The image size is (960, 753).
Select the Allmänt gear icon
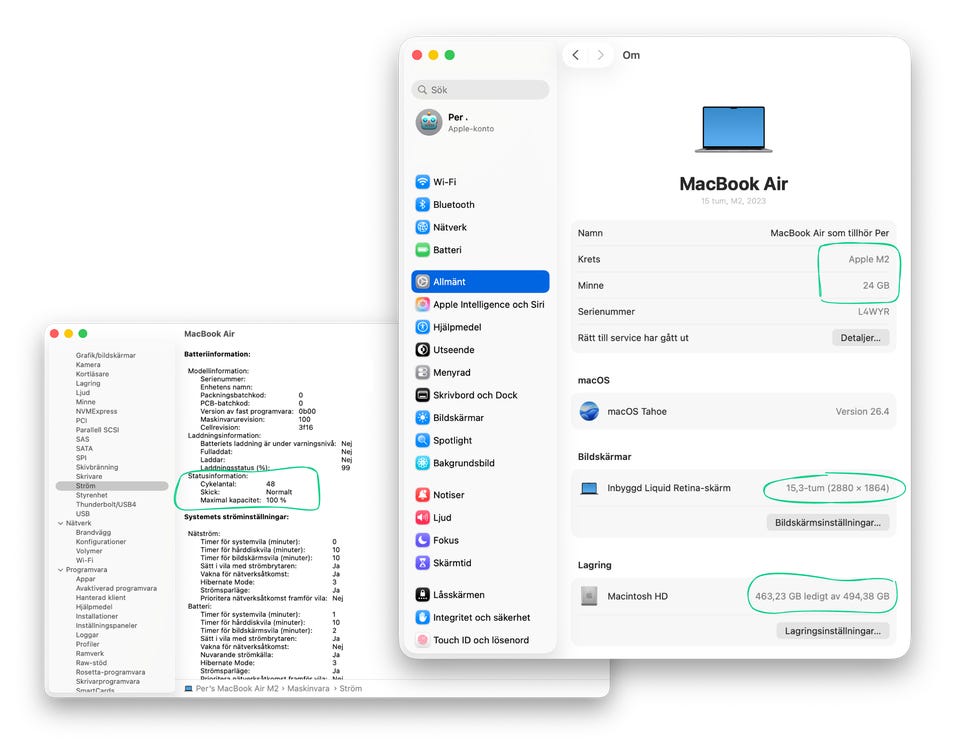[422, 282]
